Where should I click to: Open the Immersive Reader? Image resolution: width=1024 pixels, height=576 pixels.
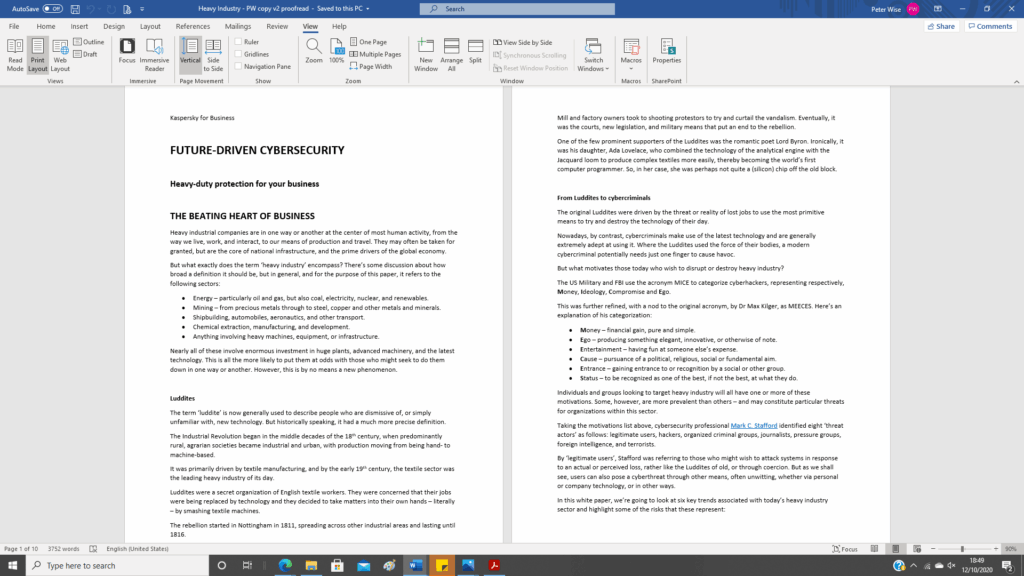(x=155, y=55)
